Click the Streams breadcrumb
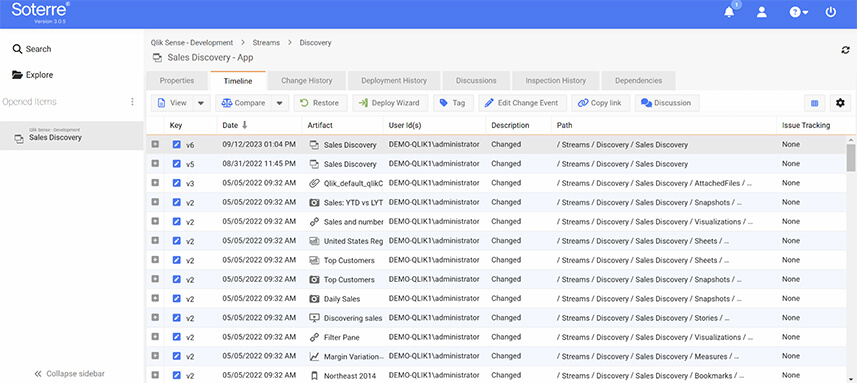This screenshot has width=857, height=383. click(x=266, y=42)
